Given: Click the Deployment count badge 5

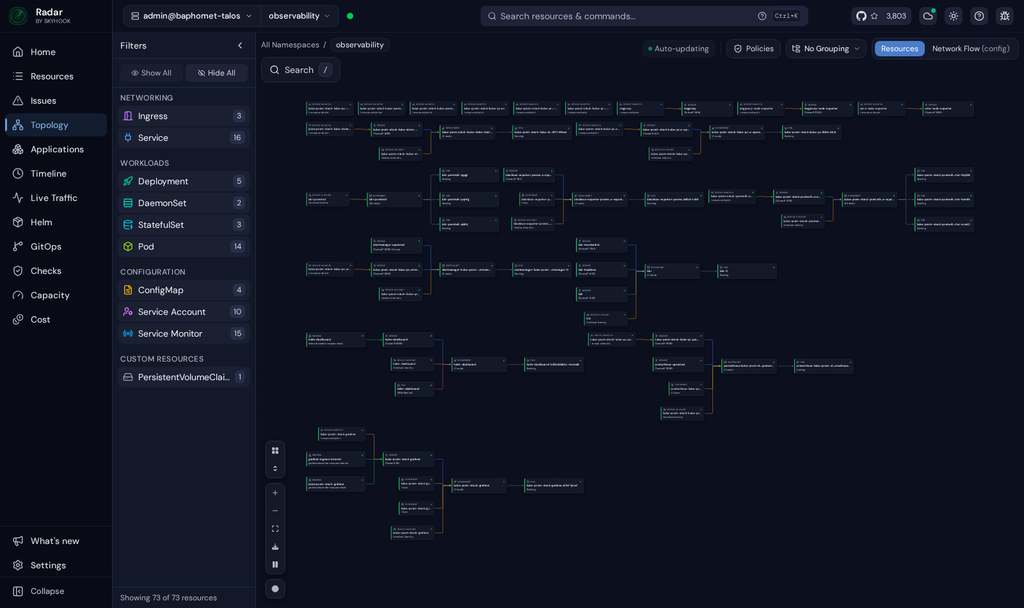Looking at the screenshot, I should click(239, 181).
